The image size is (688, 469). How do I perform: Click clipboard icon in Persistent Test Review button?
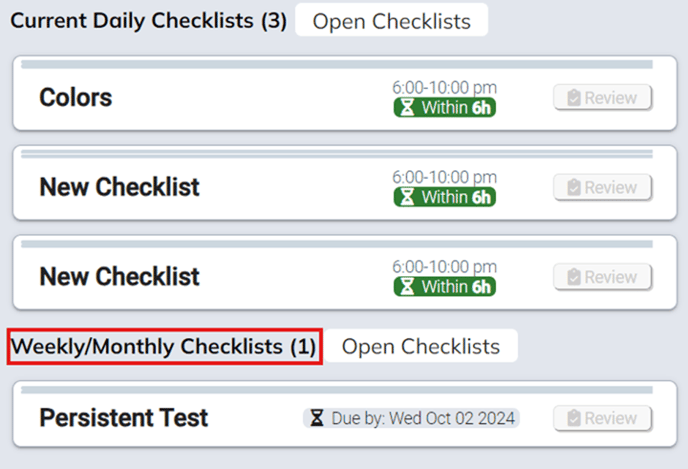tap(573, 418)
